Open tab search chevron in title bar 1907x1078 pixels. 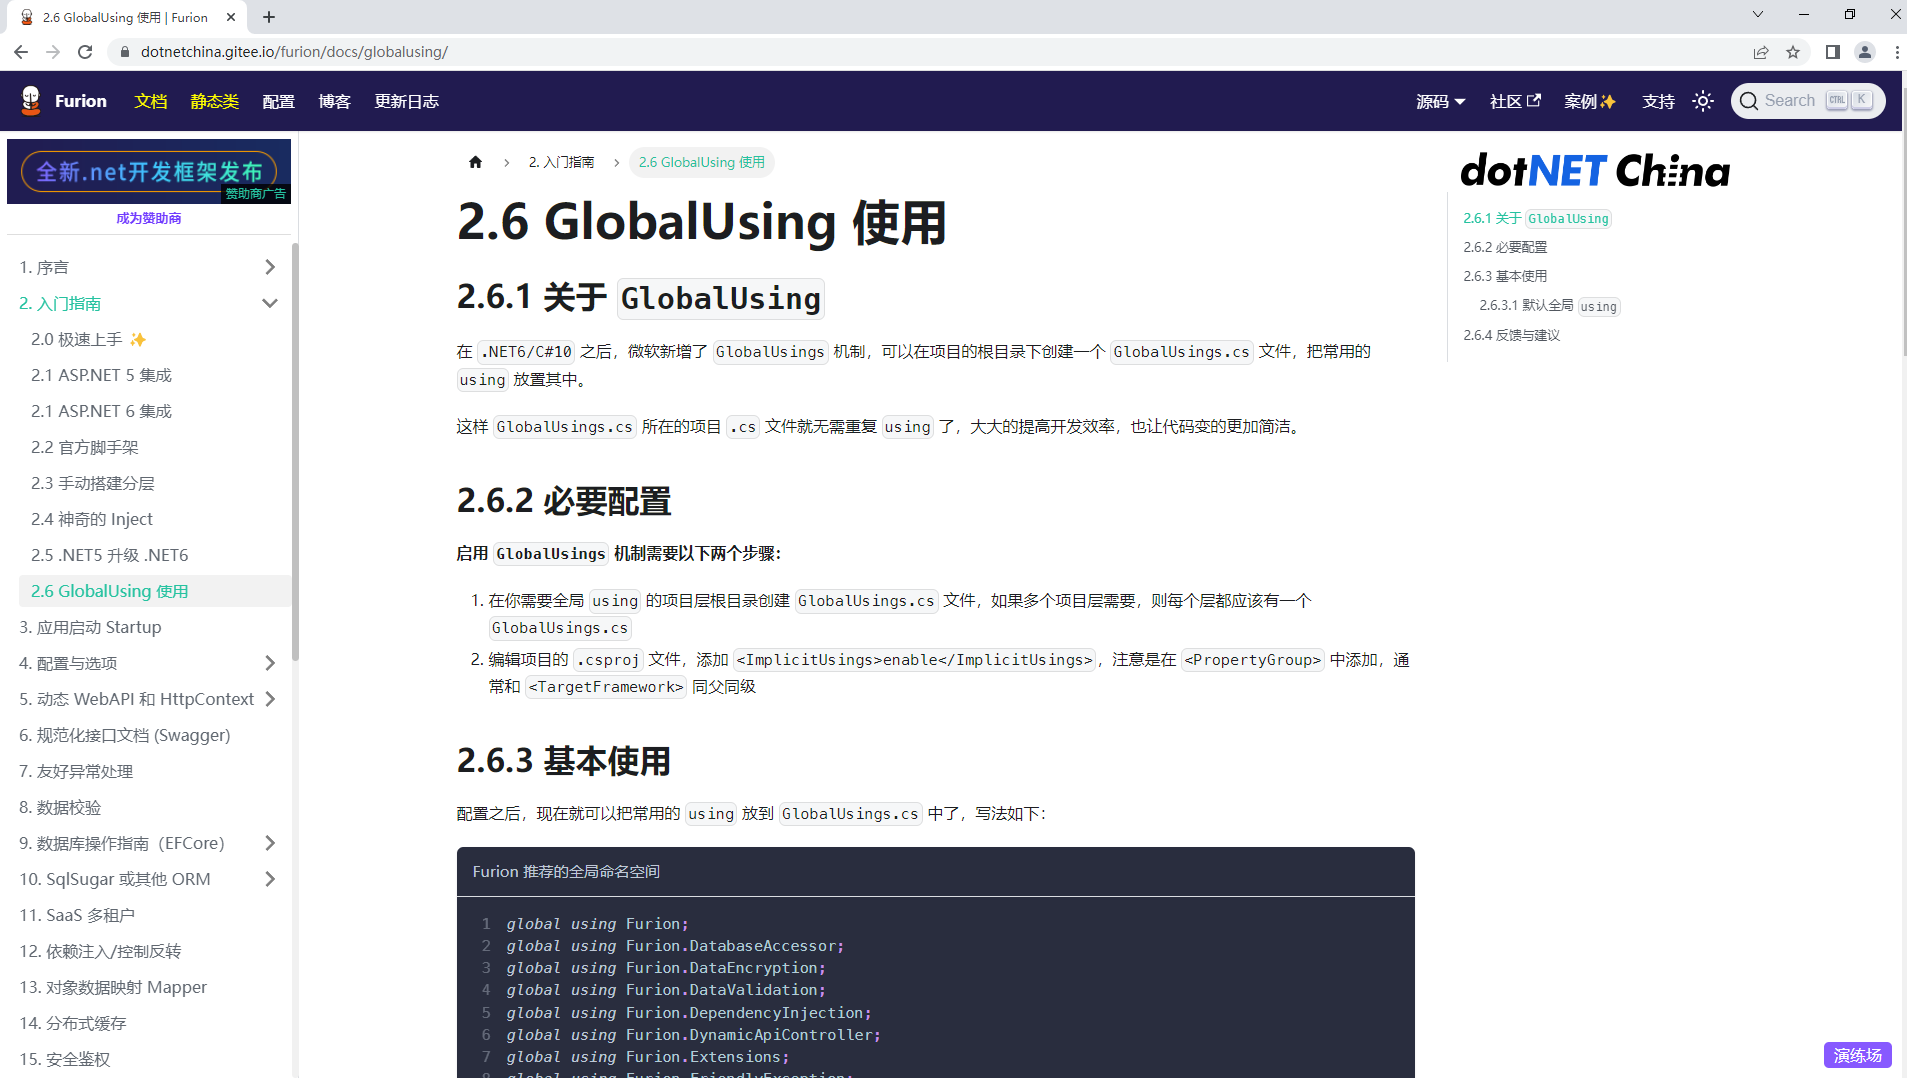coord(1758,14)
